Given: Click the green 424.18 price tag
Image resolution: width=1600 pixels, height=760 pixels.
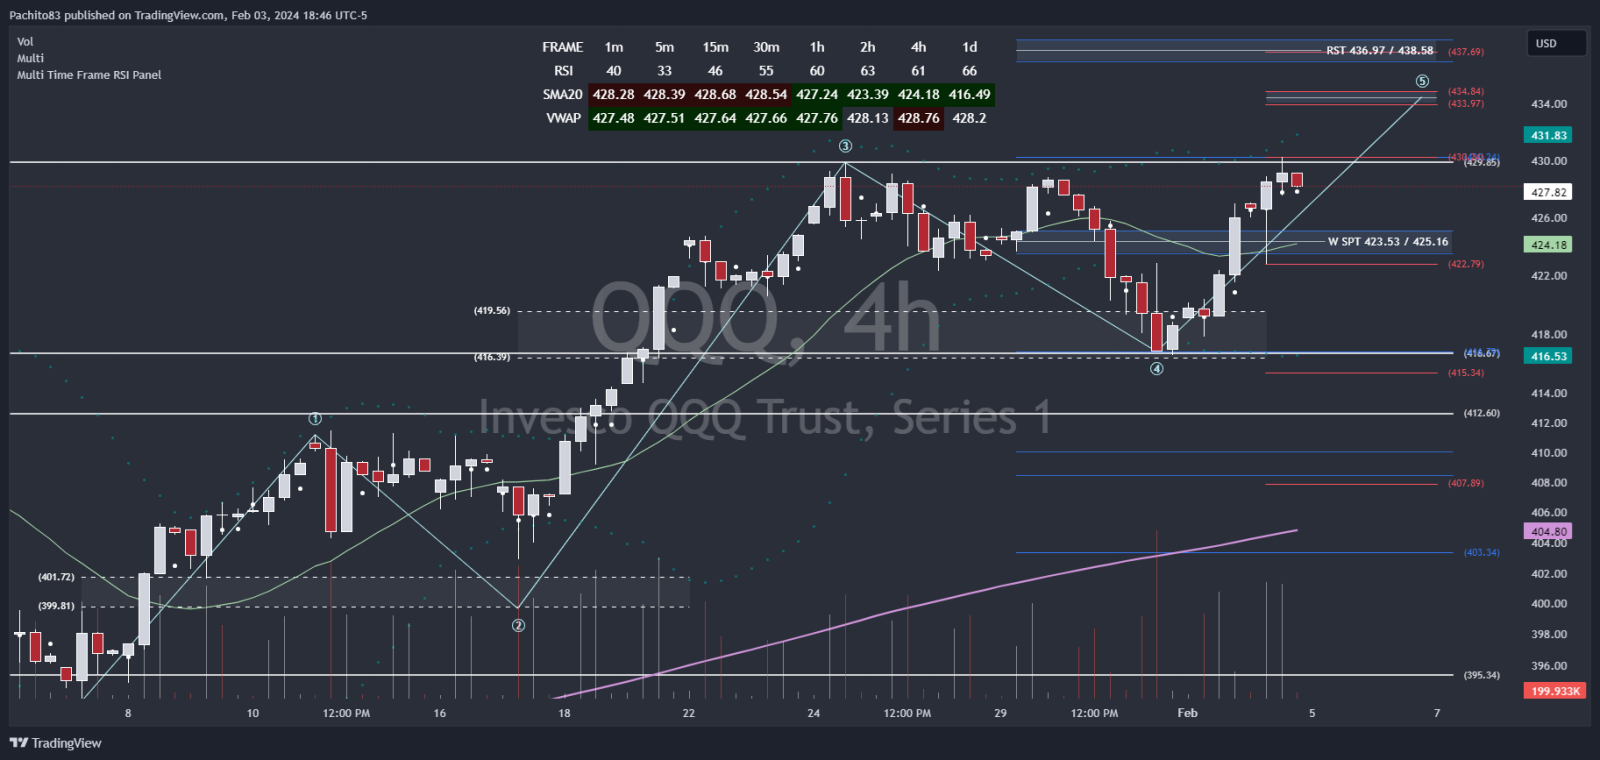Looking at the screenshot, I should 1549,245.
